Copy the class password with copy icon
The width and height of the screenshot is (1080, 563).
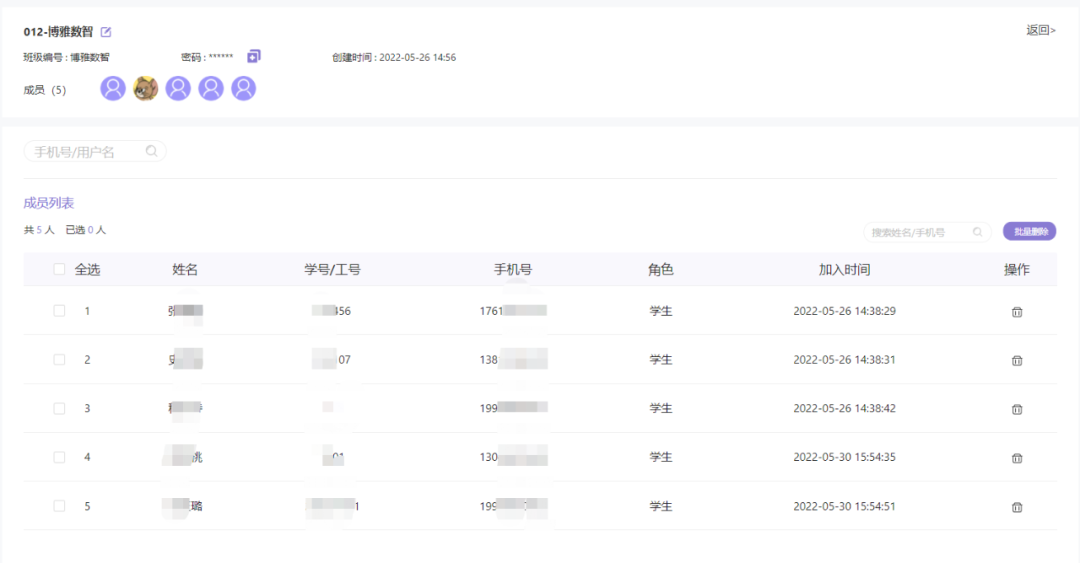coord(253,57)
